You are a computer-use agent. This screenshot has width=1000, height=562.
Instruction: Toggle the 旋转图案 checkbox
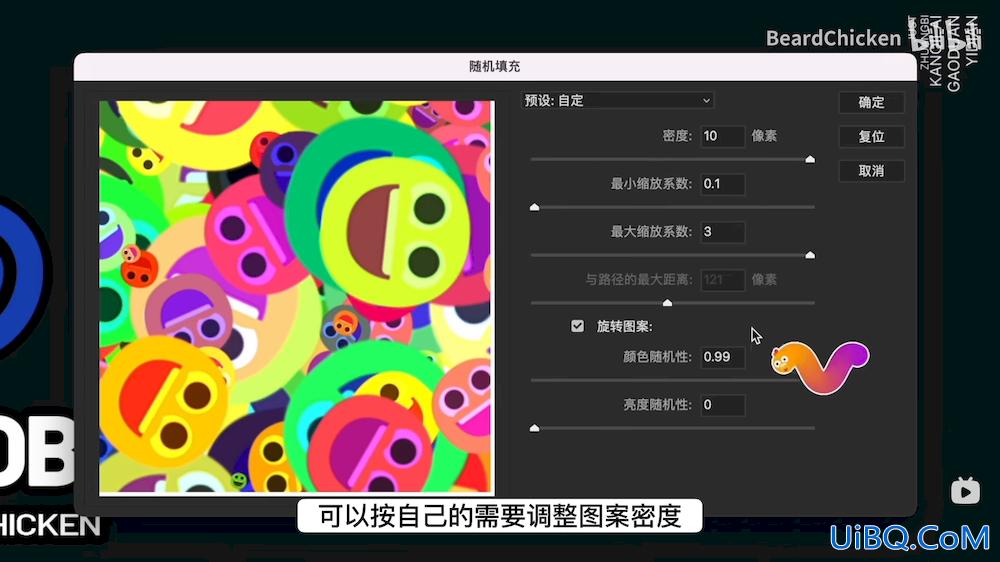tap(577, 326)
